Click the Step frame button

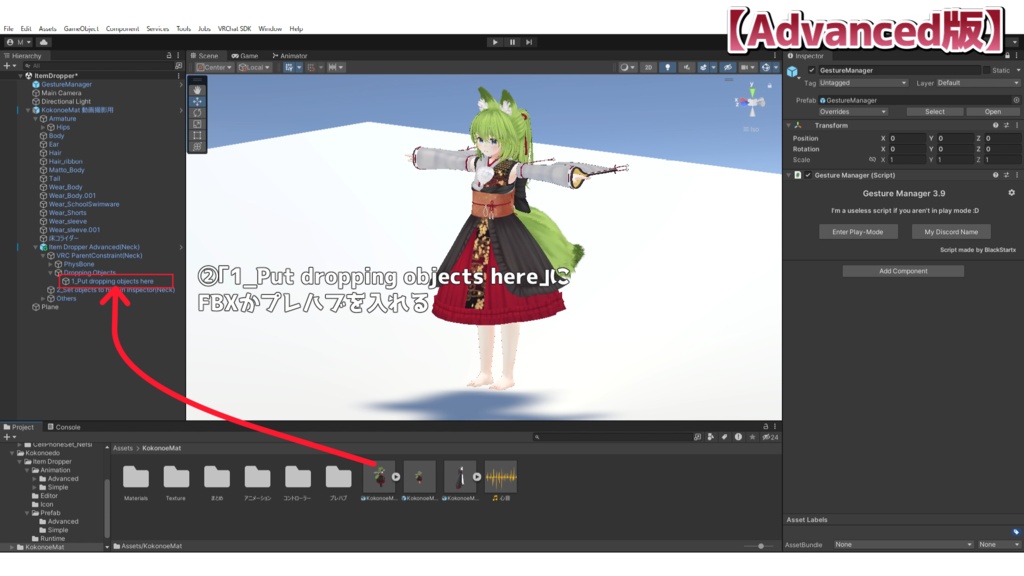click(x=529, y=42)
